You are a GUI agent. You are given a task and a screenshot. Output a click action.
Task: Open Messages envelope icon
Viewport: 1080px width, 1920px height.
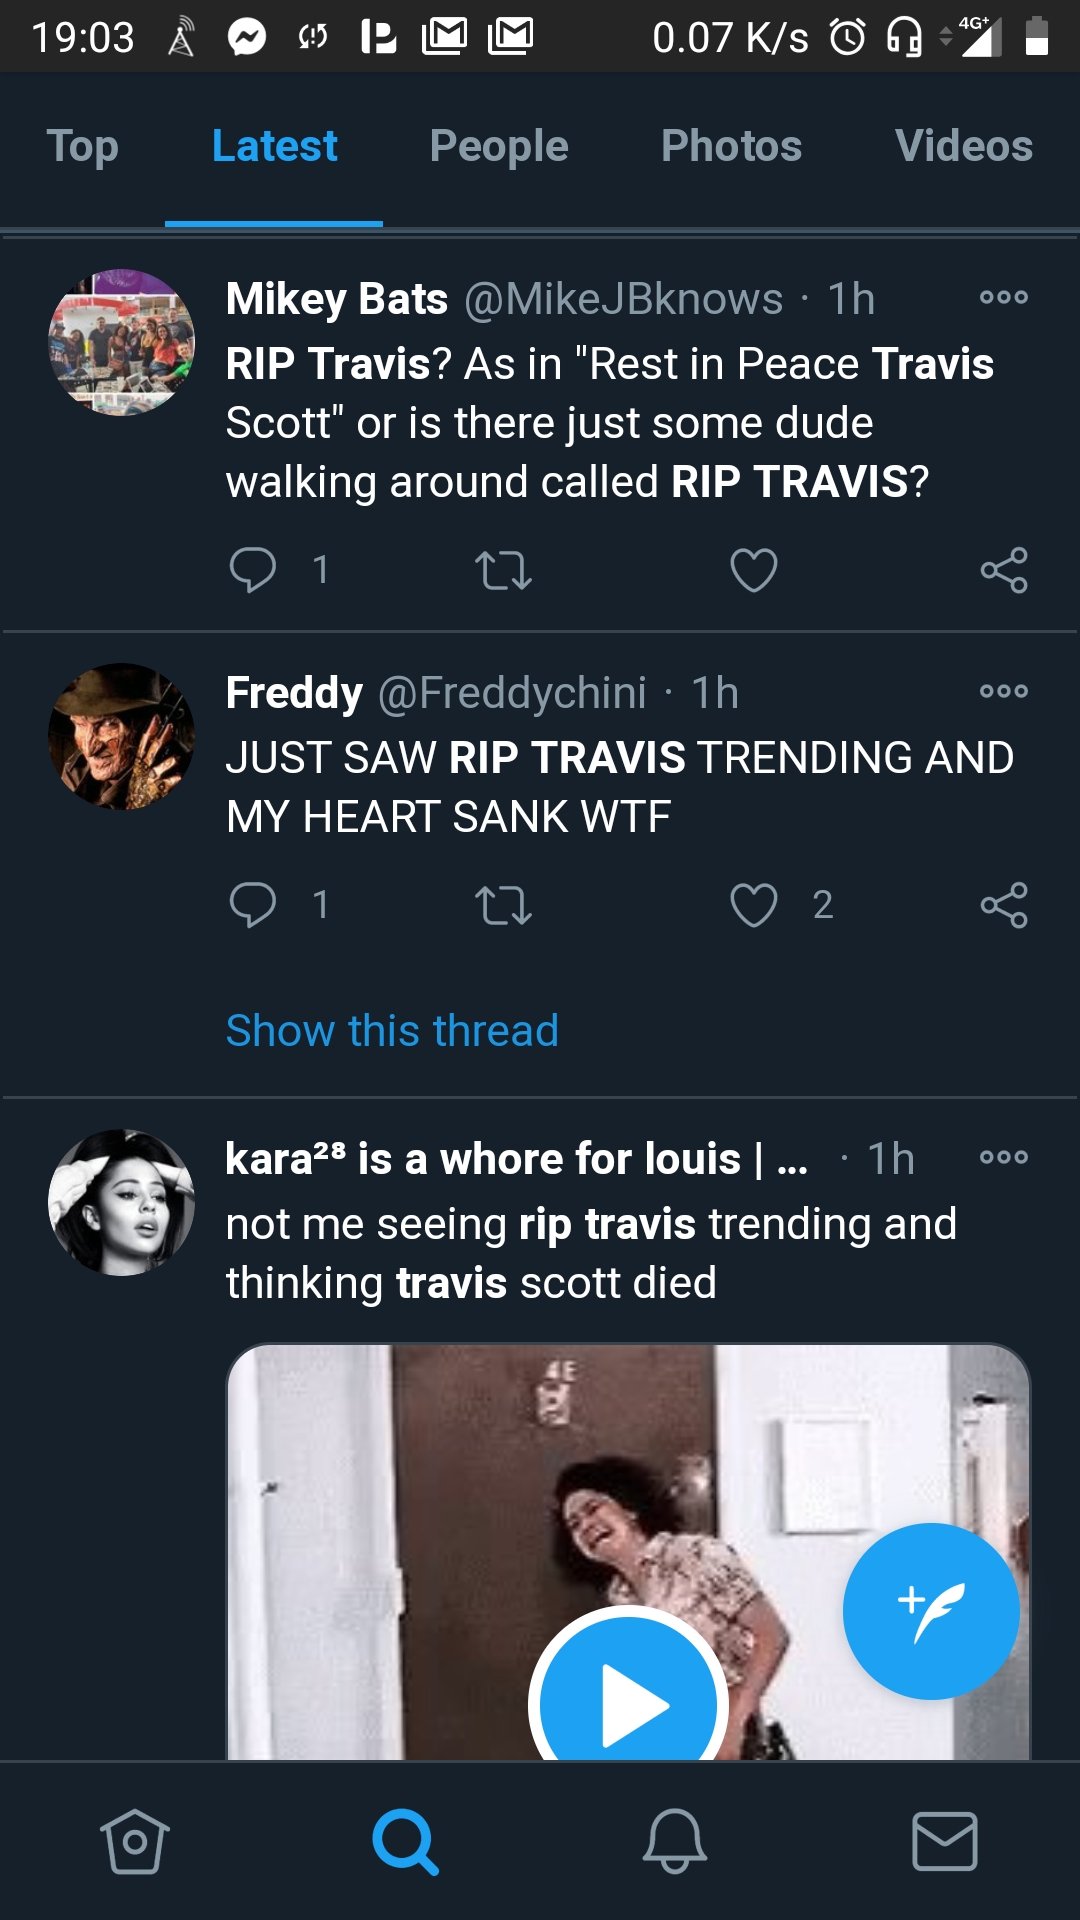click(945, 1841)
